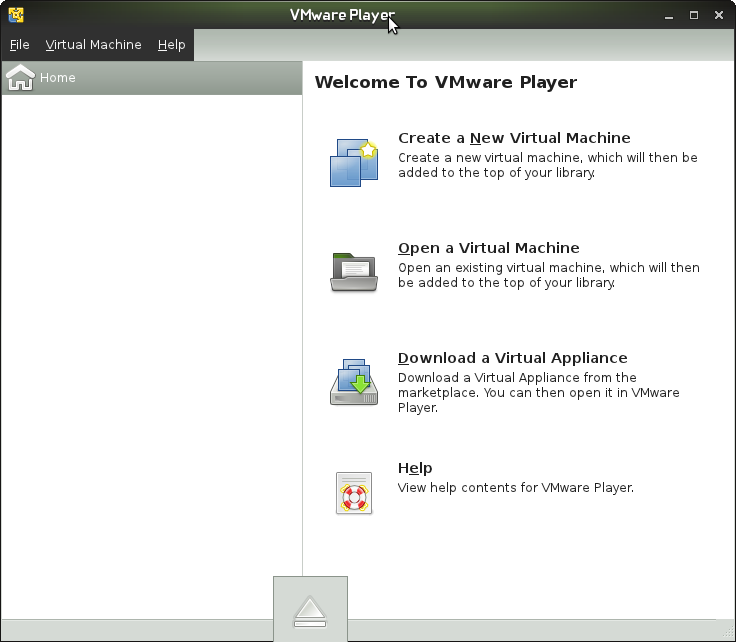Image resolution: width=736 pixels, height=642 pixels.
Task: Click the eject-style arrow at bottom center
Action: coord(310,611)
